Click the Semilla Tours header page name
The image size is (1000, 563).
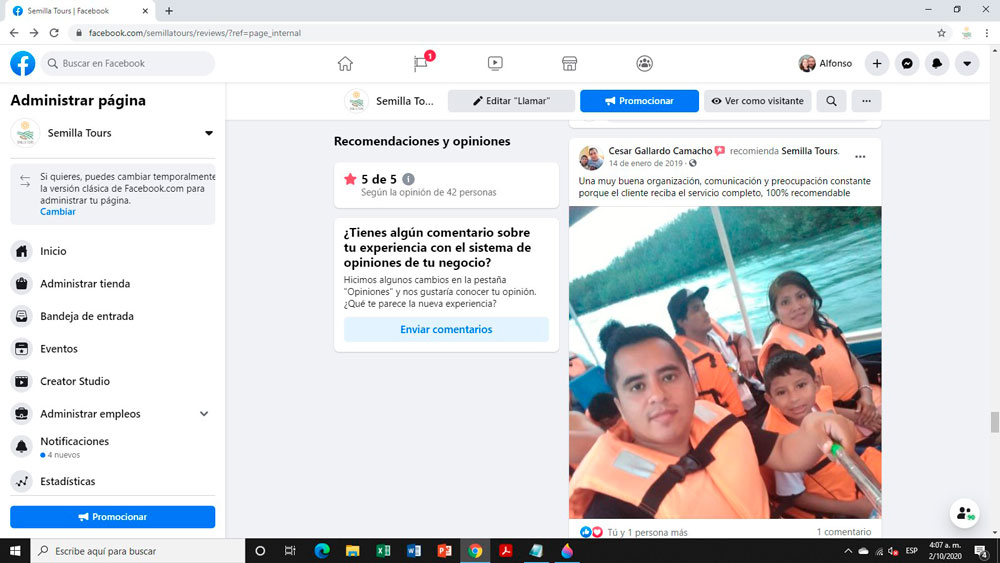click(x=404, y=101)
